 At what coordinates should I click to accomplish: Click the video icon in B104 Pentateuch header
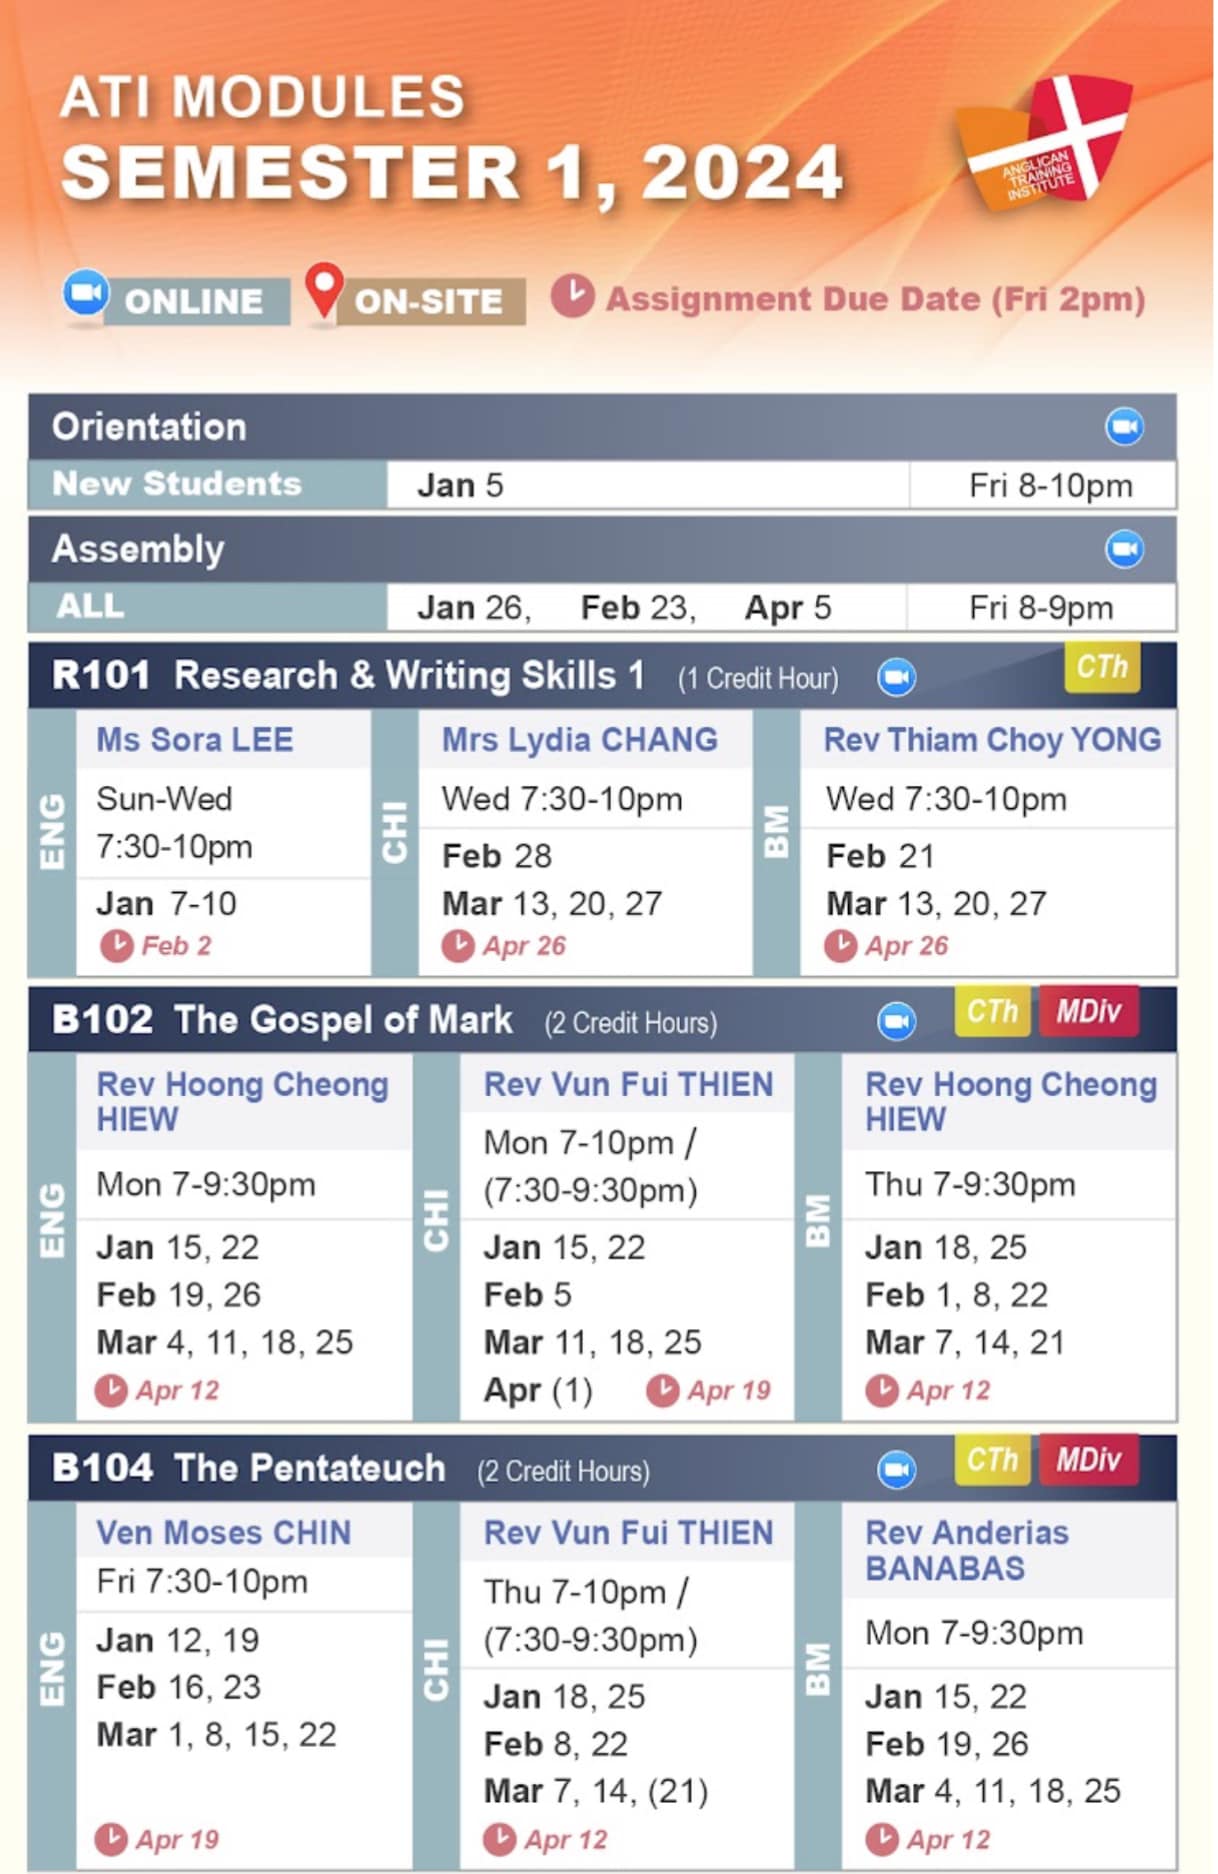[x=896, y=1469]
